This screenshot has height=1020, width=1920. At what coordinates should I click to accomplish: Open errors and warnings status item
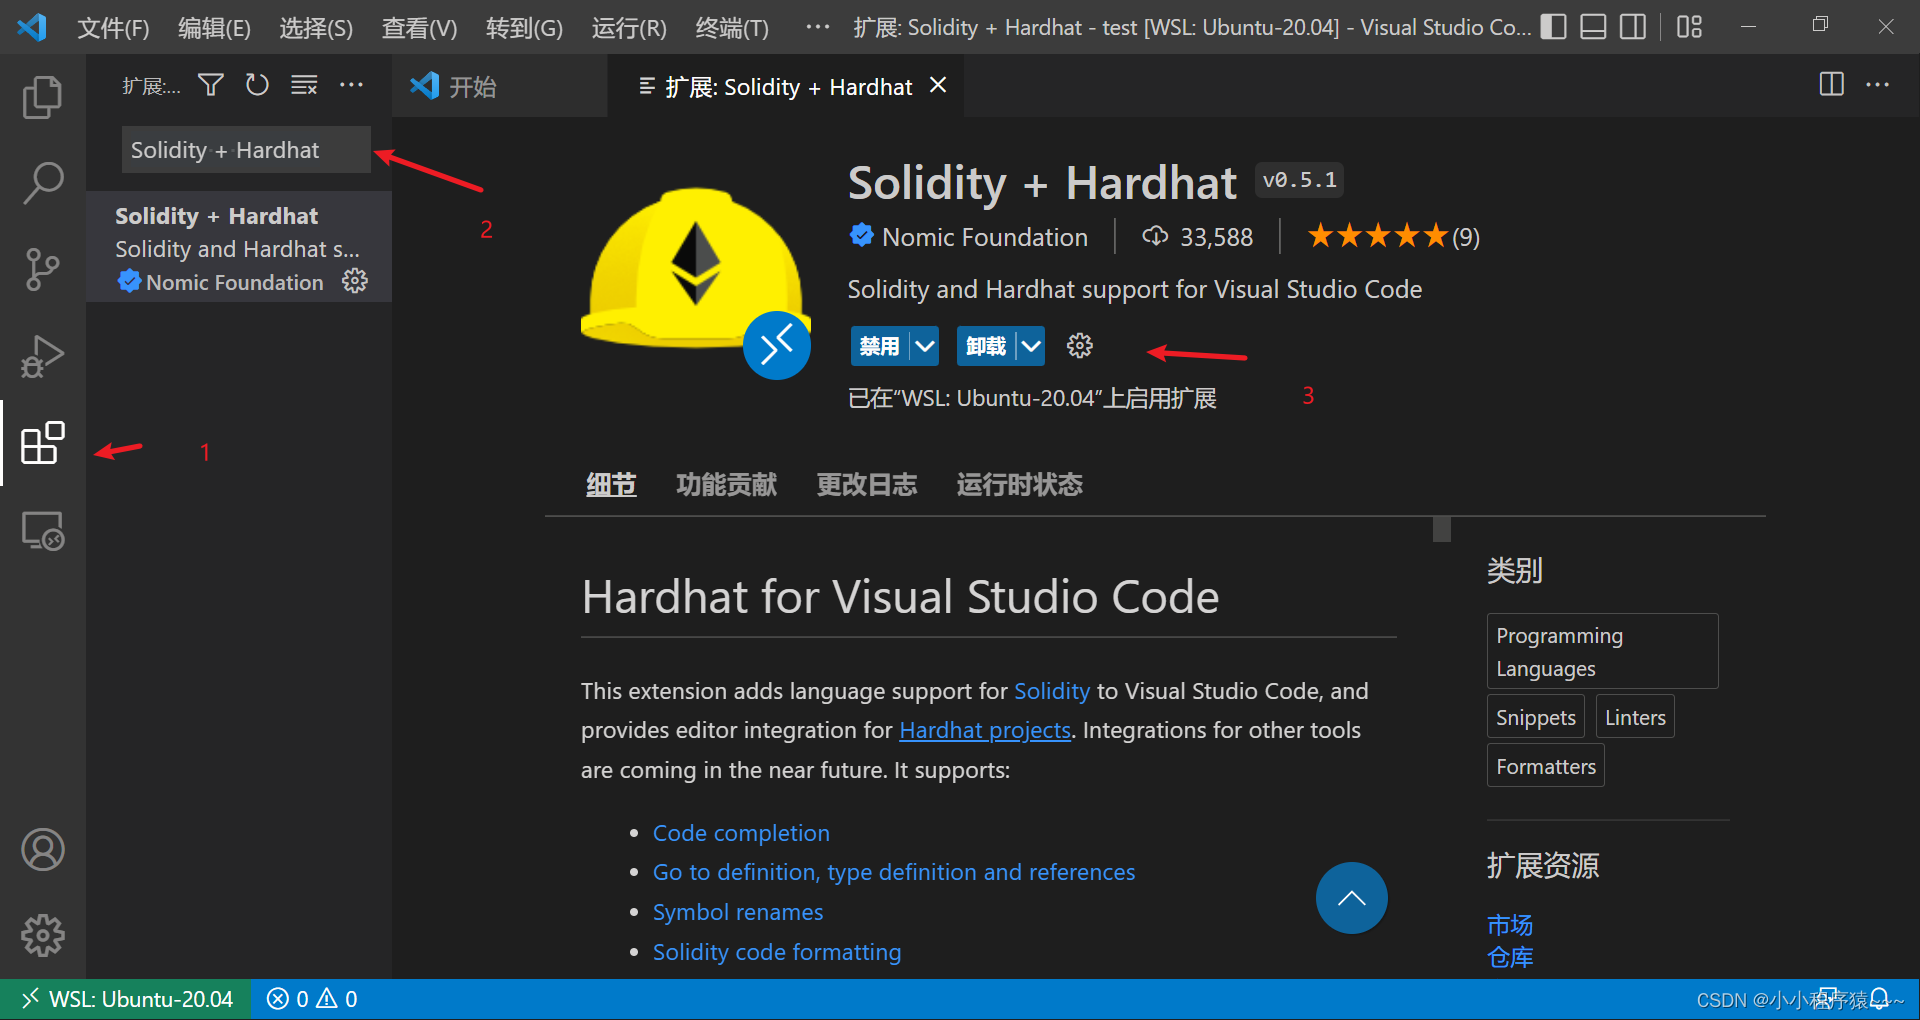(x=312, y=999)
